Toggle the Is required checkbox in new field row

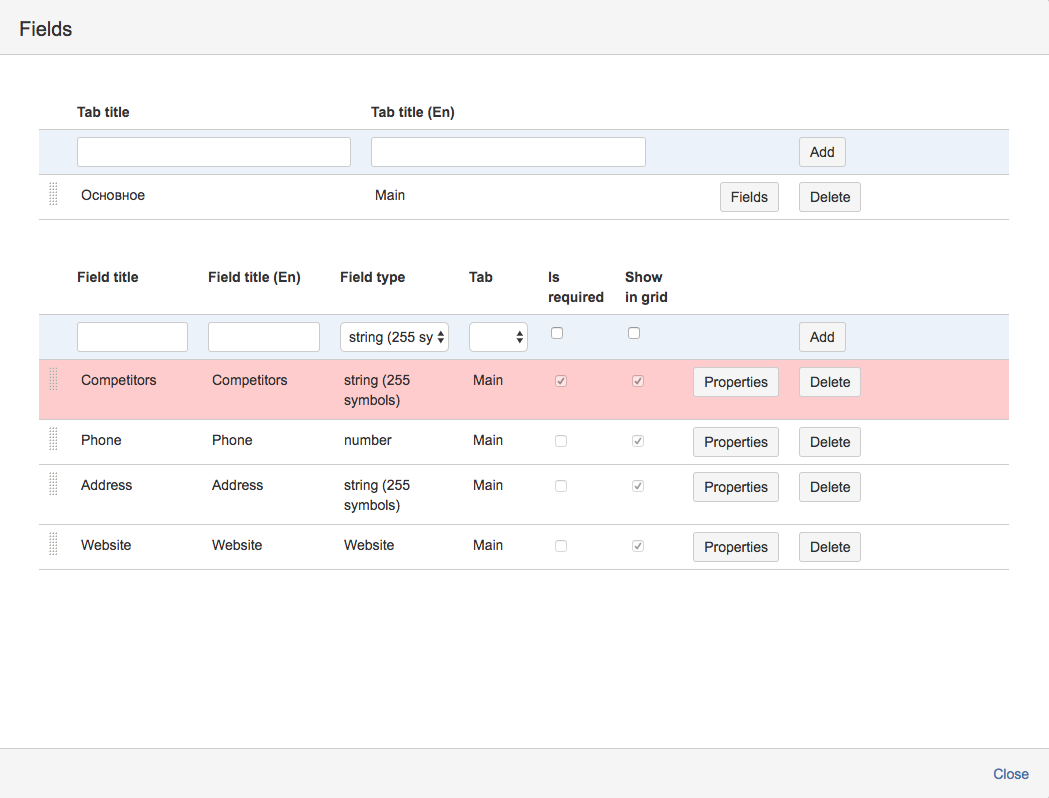(557, 333)
